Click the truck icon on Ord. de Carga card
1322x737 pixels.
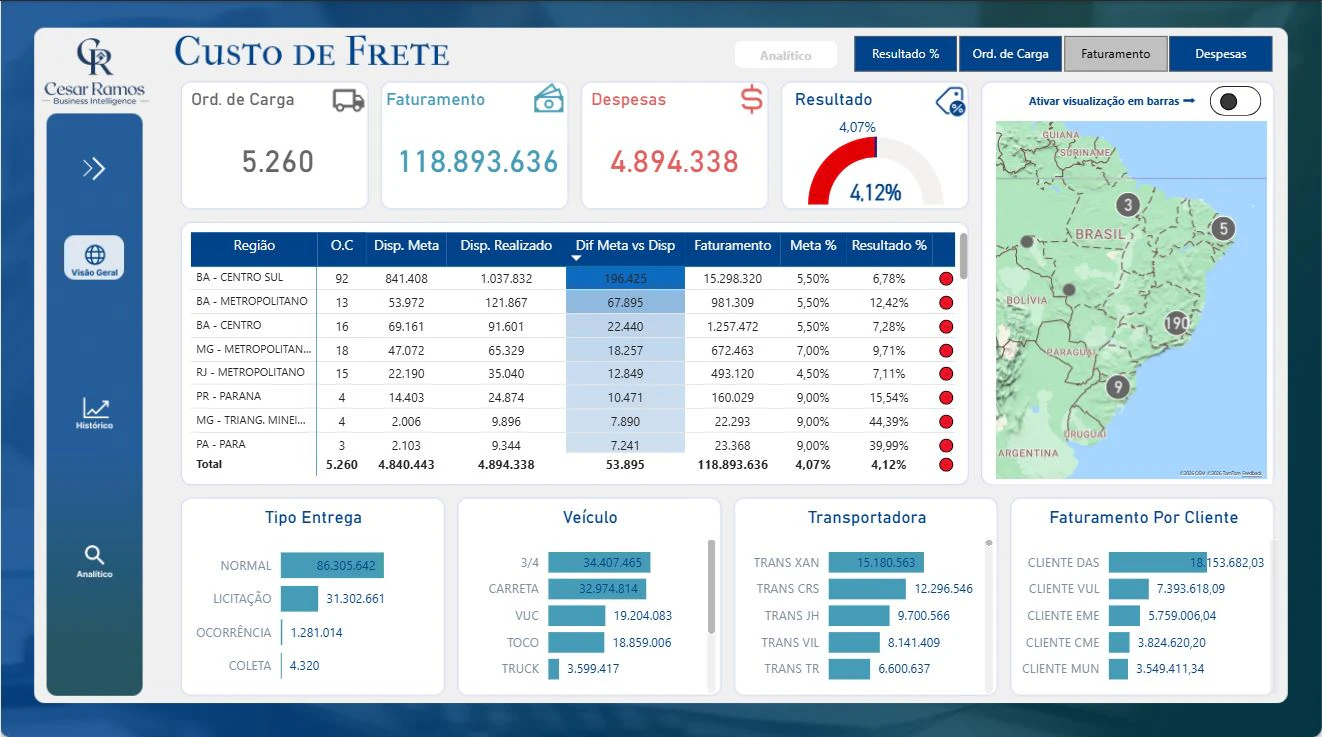coord(348,100)
